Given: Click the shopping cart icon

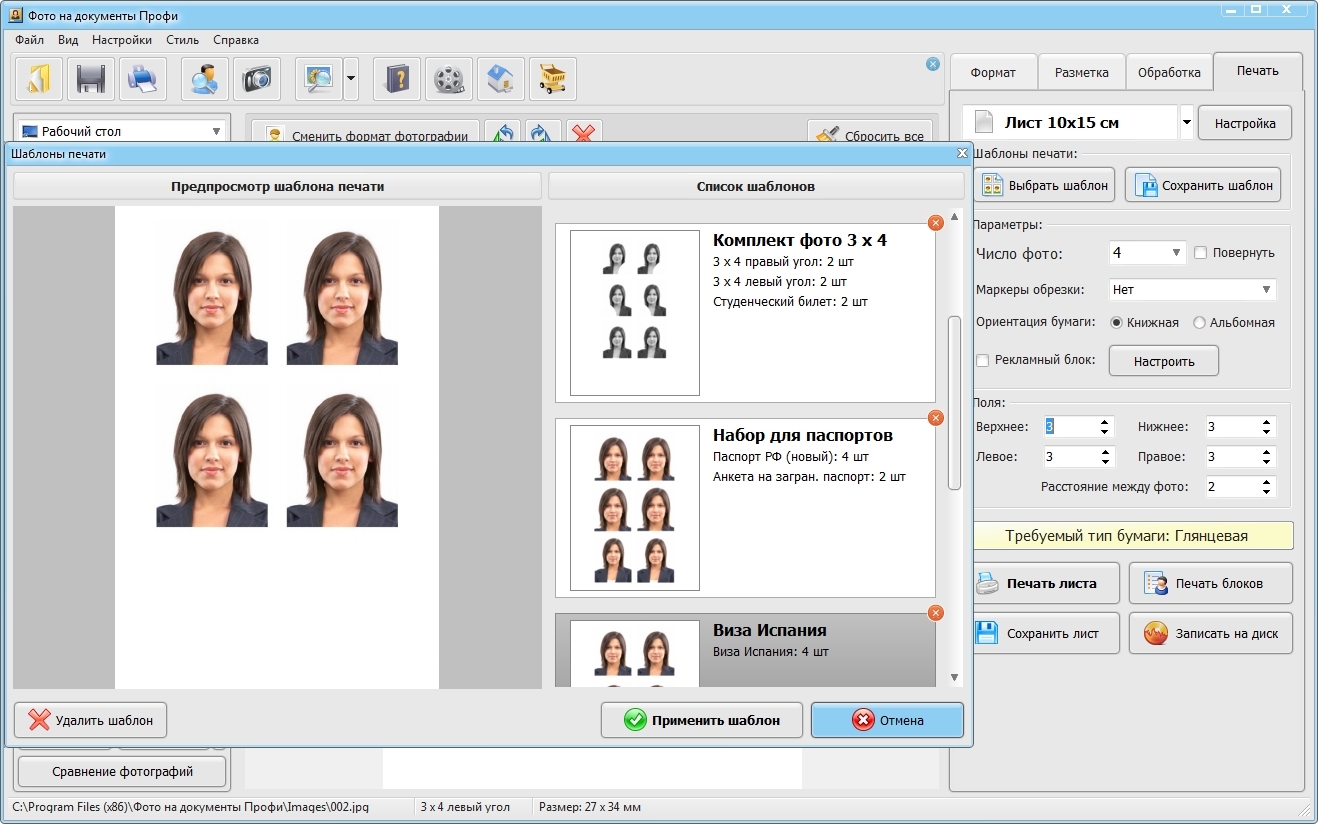Looking at the screenshot, I should click(553, 79).
